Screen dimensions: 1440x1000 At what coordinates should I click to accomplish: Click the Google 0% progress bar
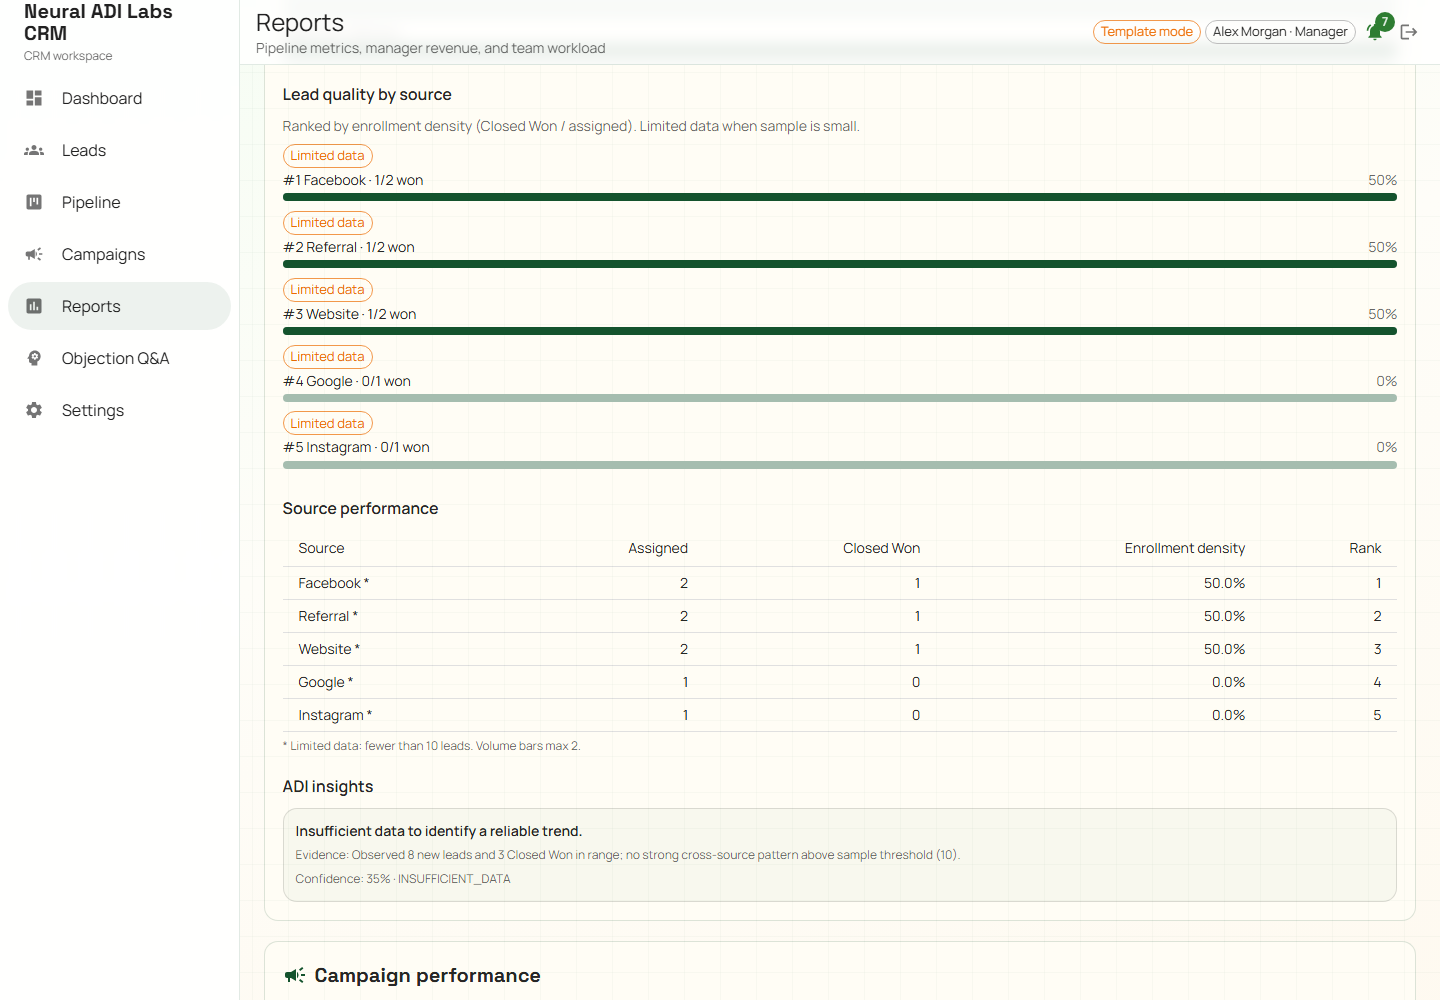tap(840, 398)
